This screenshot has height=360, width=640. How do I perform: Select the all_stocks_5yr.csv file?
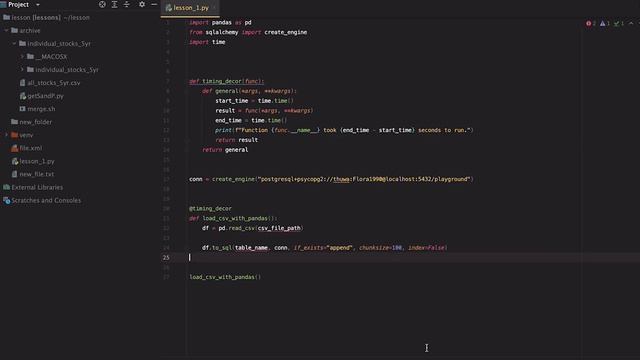(54, 83)
